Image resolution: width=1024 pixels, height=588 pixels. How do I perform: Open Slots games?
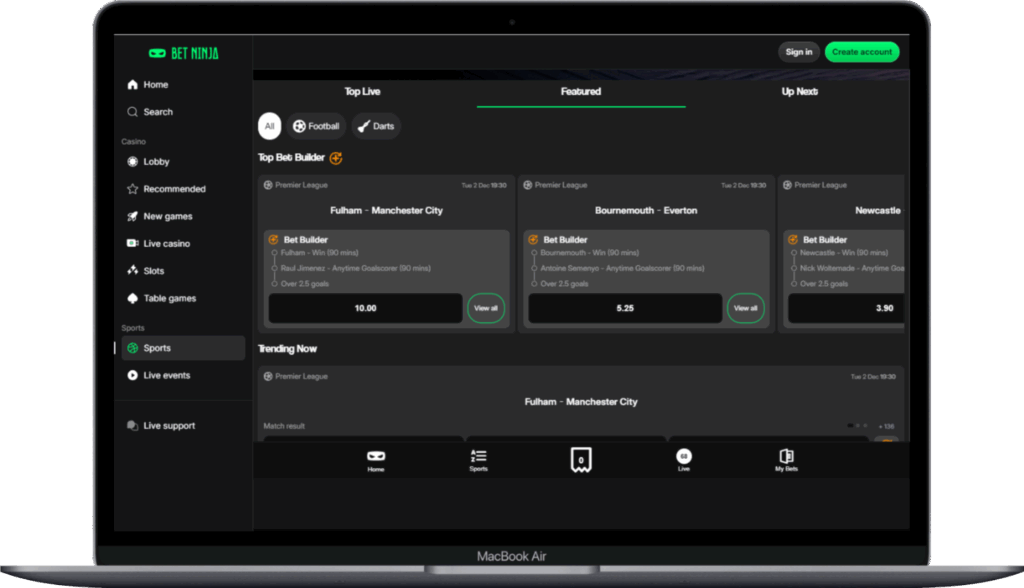153,271
